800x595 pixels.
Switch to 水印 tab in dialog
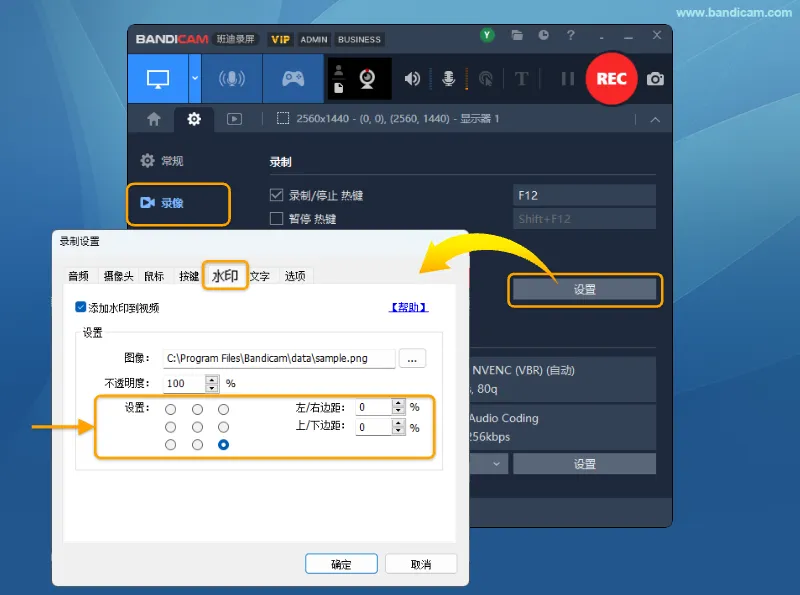[x=225, y=276]
